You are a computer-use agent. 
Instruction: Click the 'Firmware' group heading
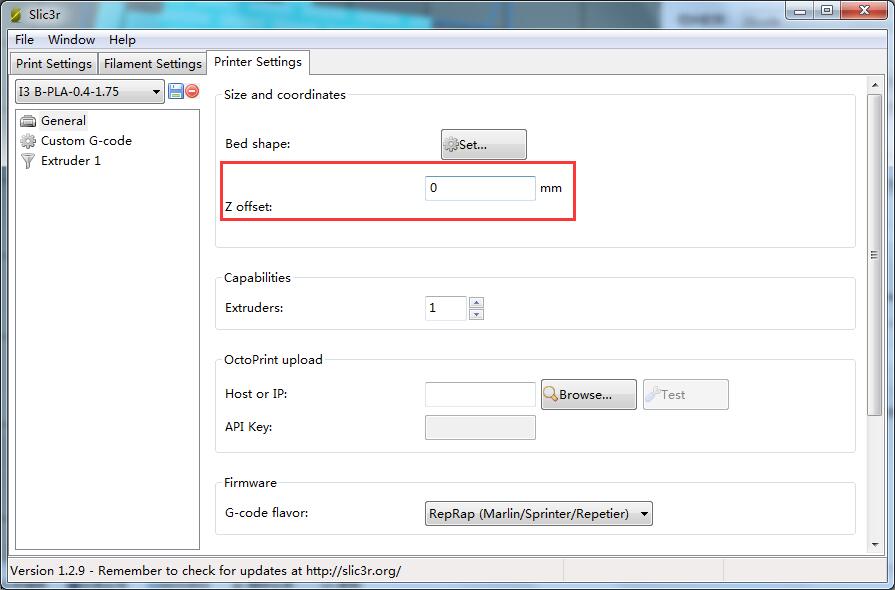pos(250,483)
